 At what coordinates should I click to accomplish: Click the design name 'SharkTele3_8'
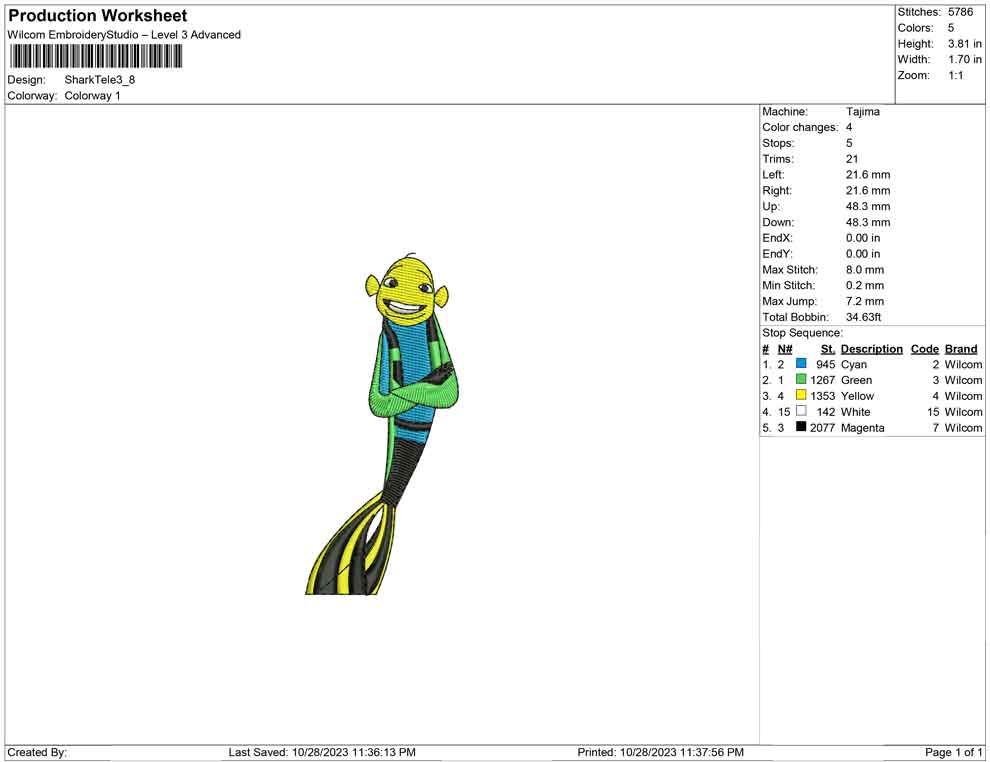coord(100,80)
